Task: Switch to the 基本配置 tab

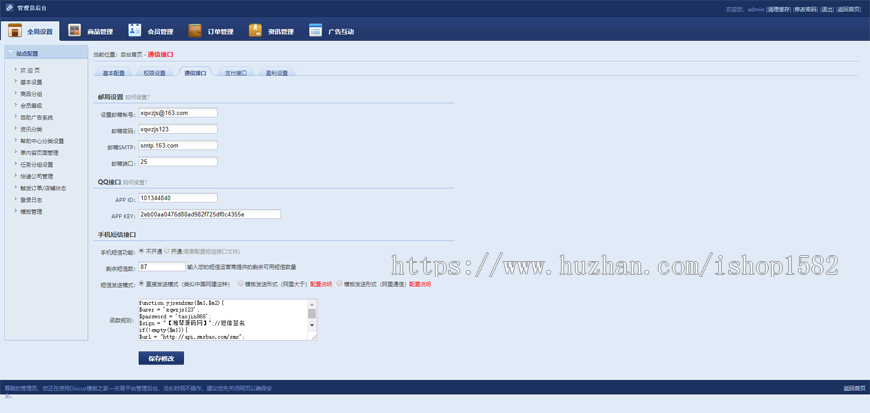Action: tap(113, 73)
